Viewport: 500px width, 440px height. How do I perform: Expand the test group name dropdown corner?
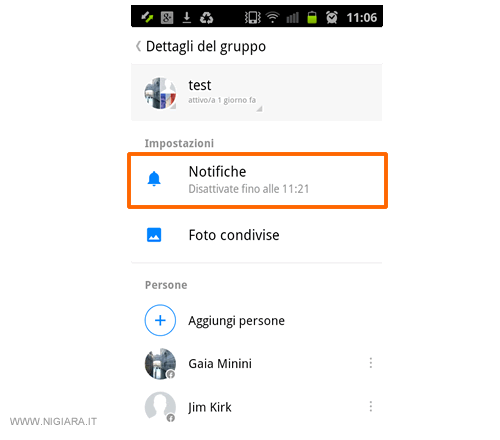(x=260, y=109)
